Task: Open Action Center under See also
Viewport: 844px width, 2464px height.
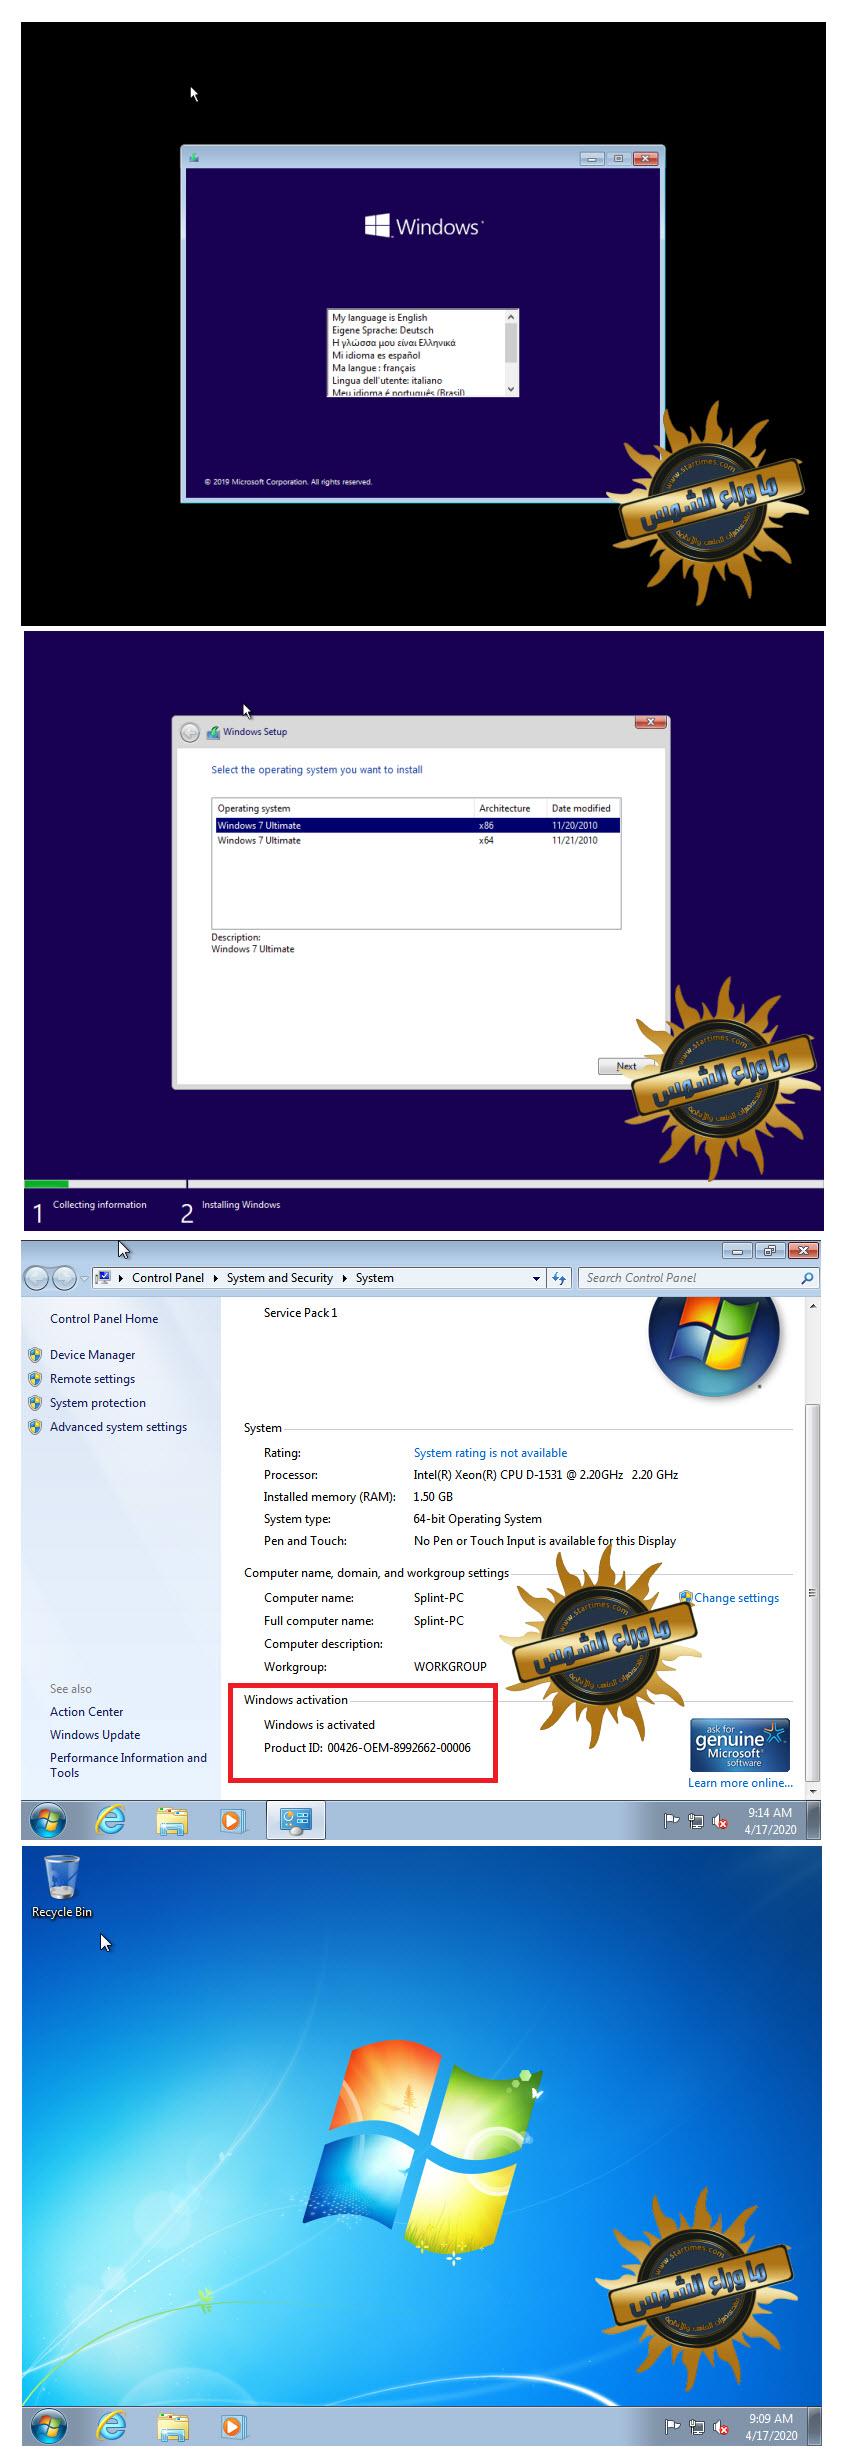Action: 87,1712
